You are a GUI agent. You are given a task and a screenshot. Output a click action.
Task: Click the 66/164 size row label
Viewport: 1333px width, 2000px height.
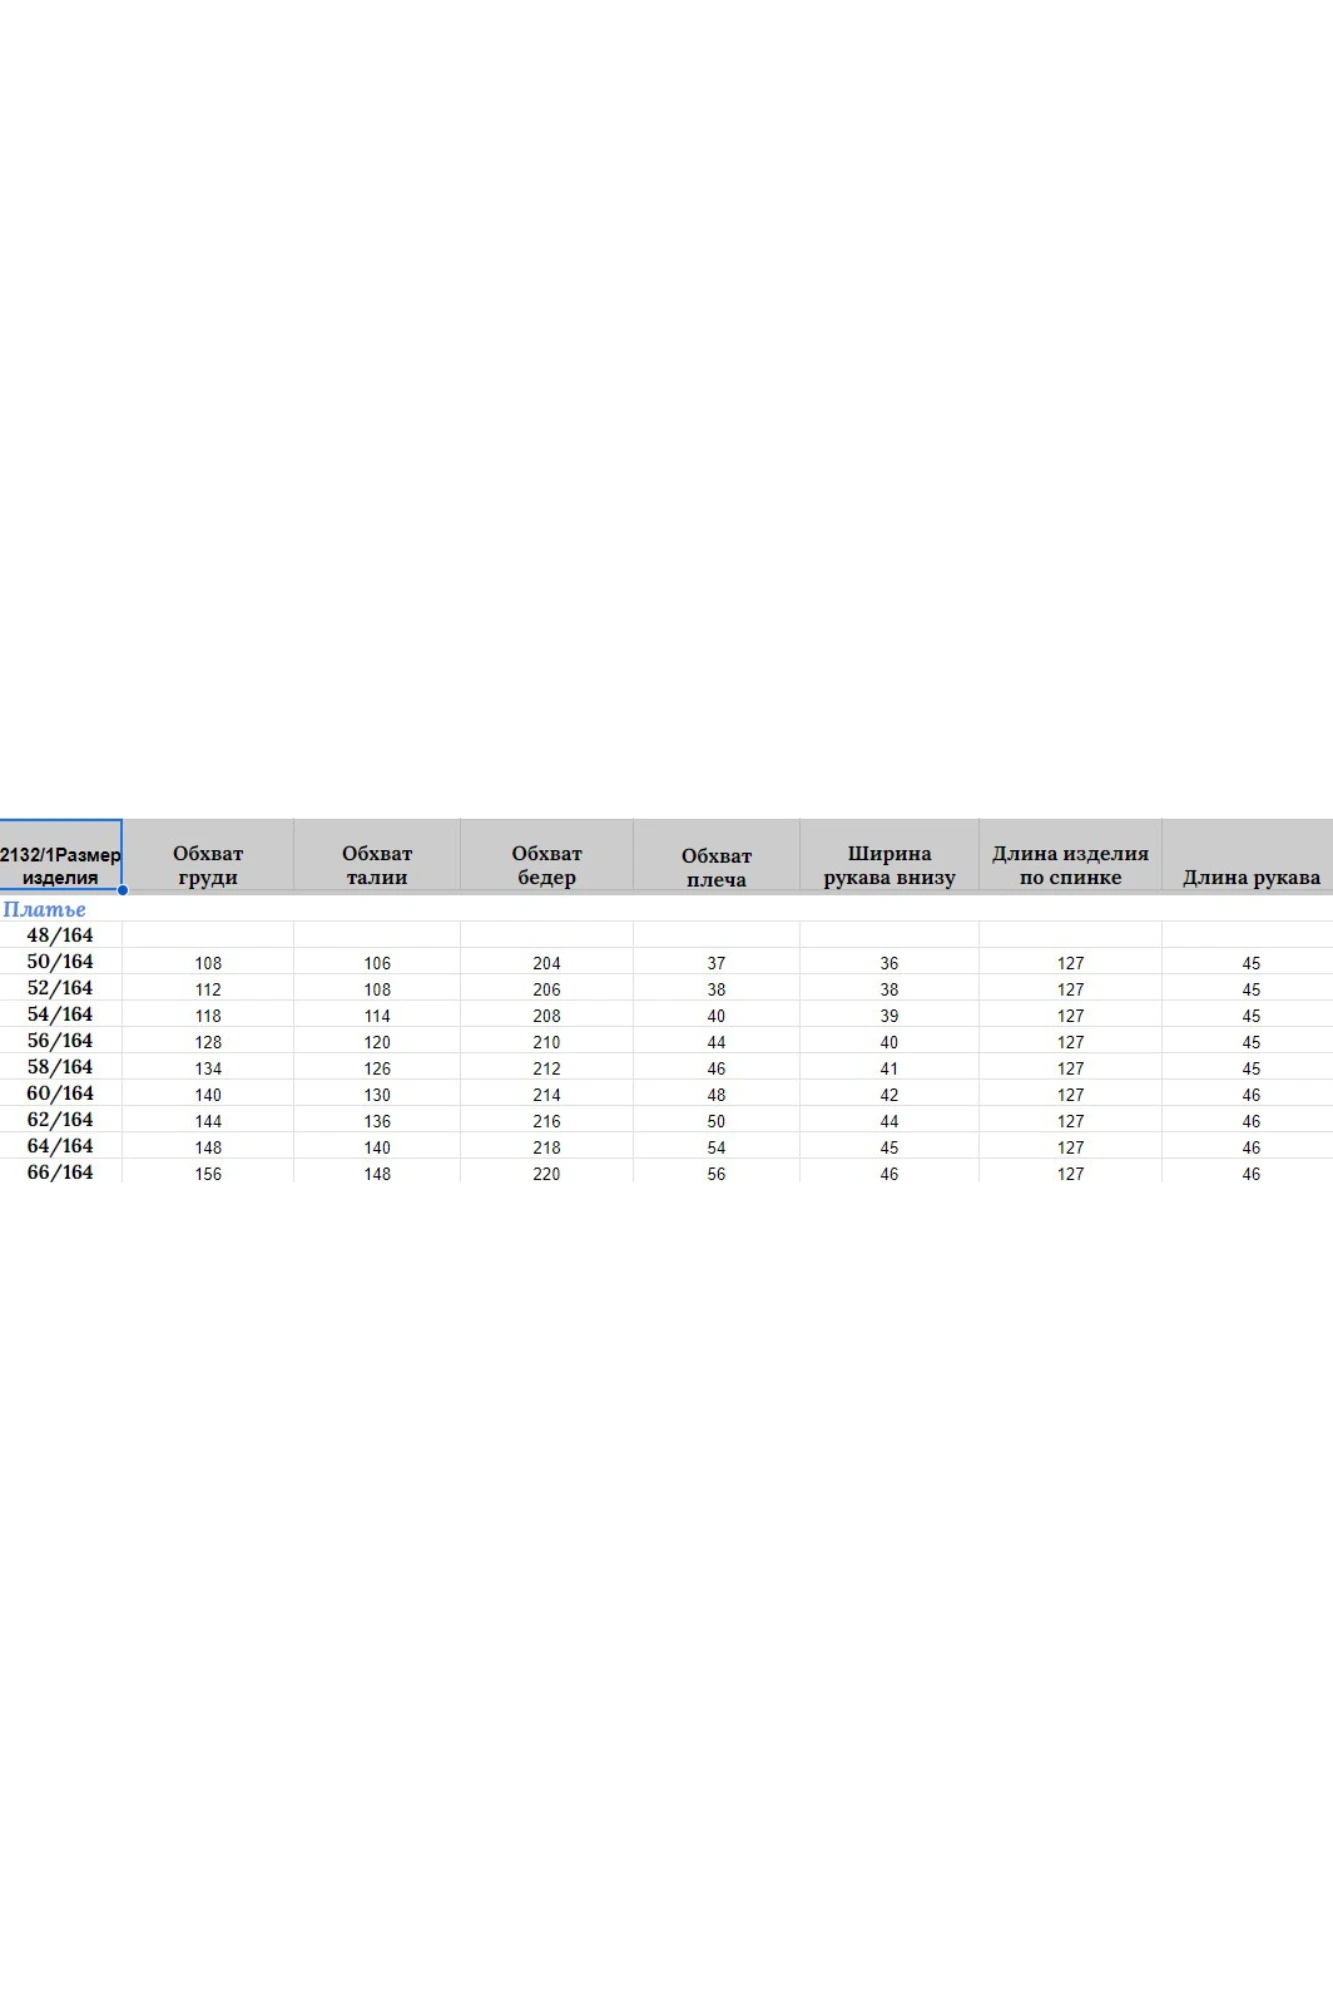coord(60,1172)
